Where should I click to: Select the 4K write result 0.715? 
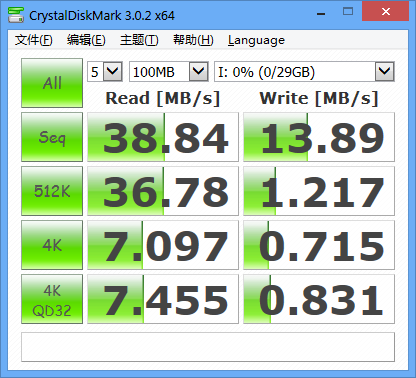(319, 245)
